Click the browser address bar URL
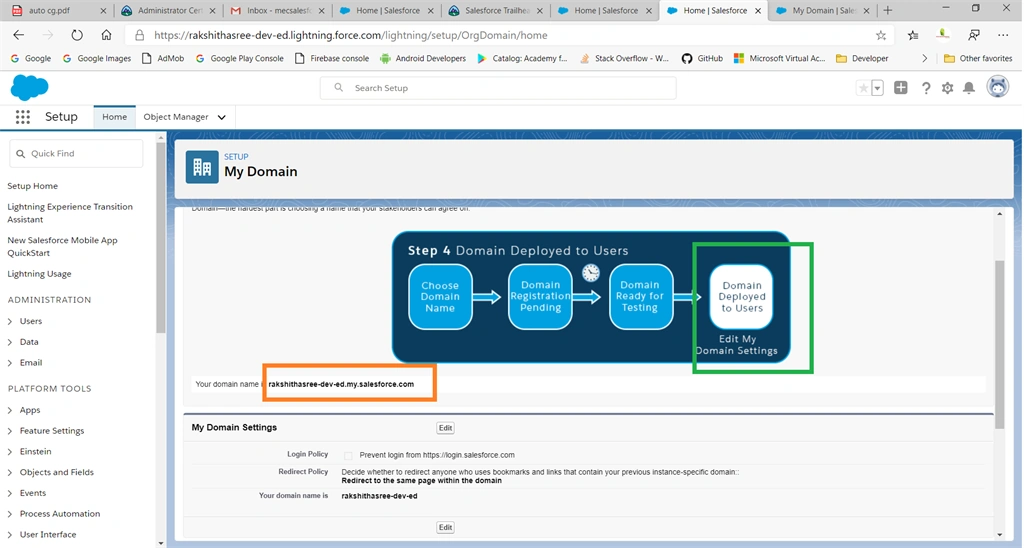Image resolution: width=1024 pixels, height=548 pixels. (x=351, y=35)
